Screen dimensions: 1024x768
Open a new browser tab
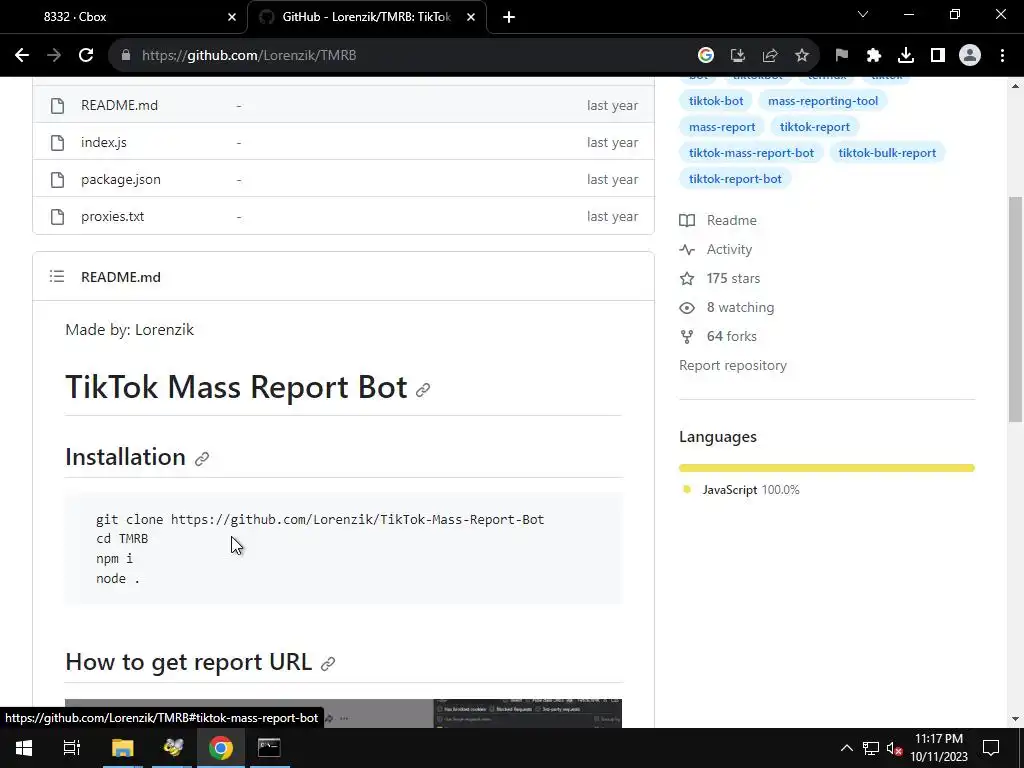509,18
